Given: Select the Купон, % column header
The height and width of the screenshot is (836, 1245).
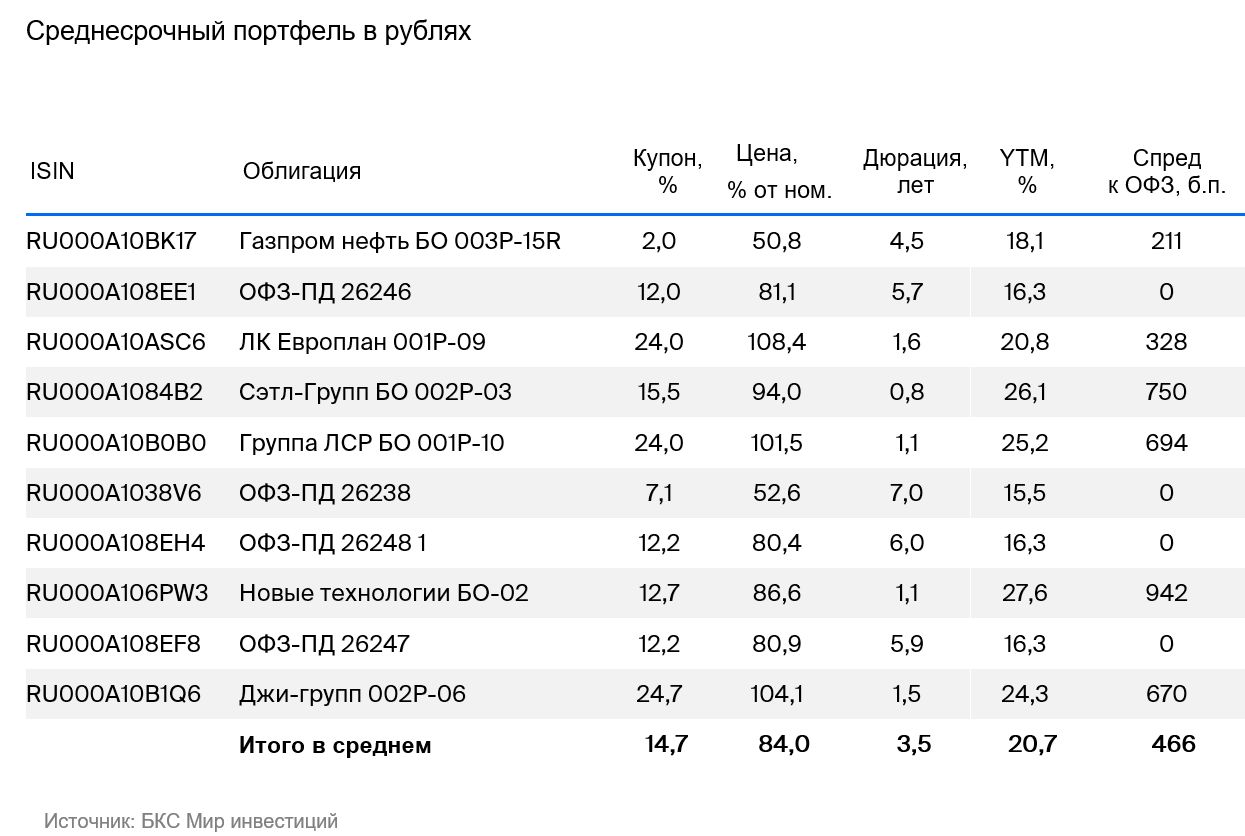Looking at the screenshot, I should click(668, 171).
